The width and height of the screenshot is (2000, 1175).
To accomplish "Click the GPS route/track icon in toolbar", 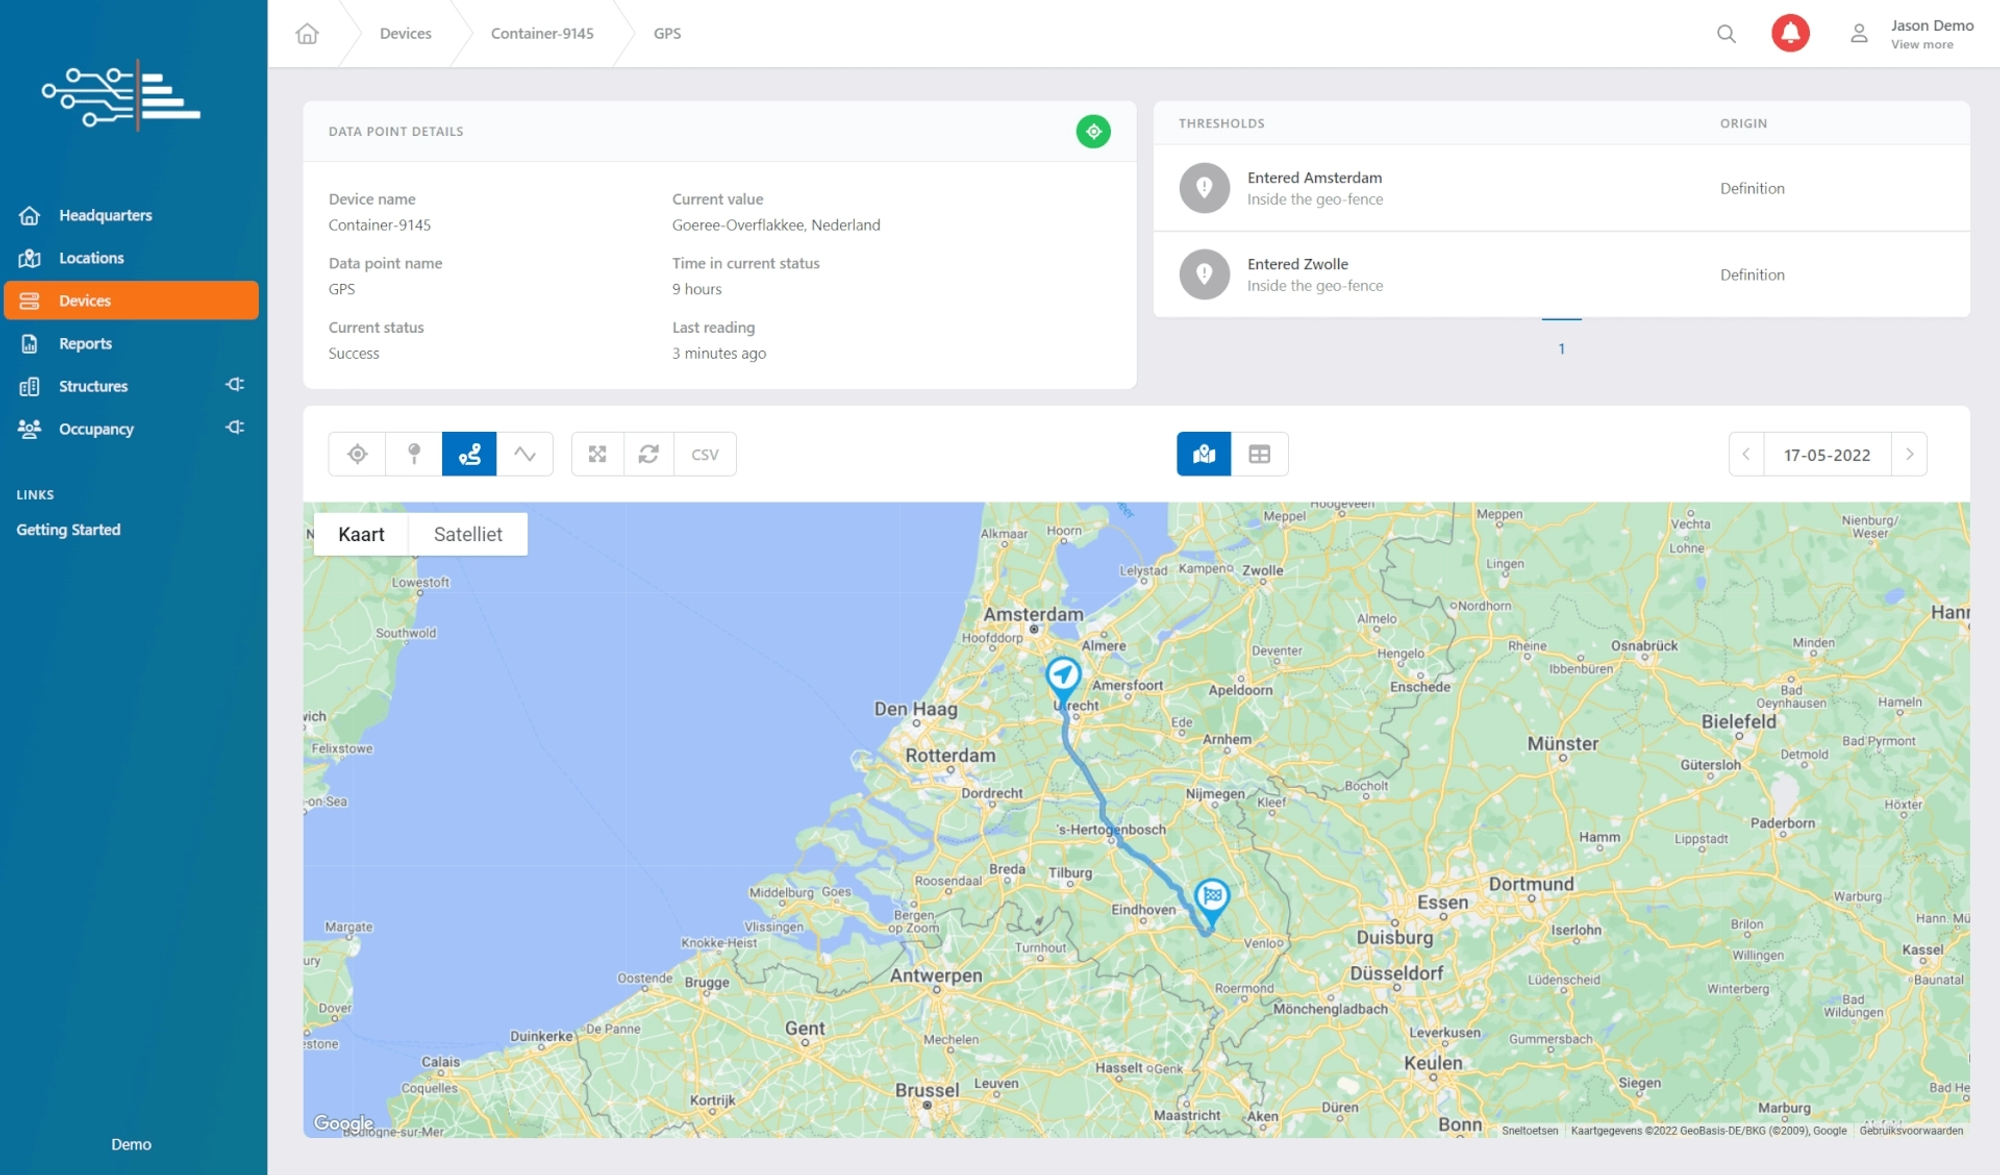I will [469, 453].
